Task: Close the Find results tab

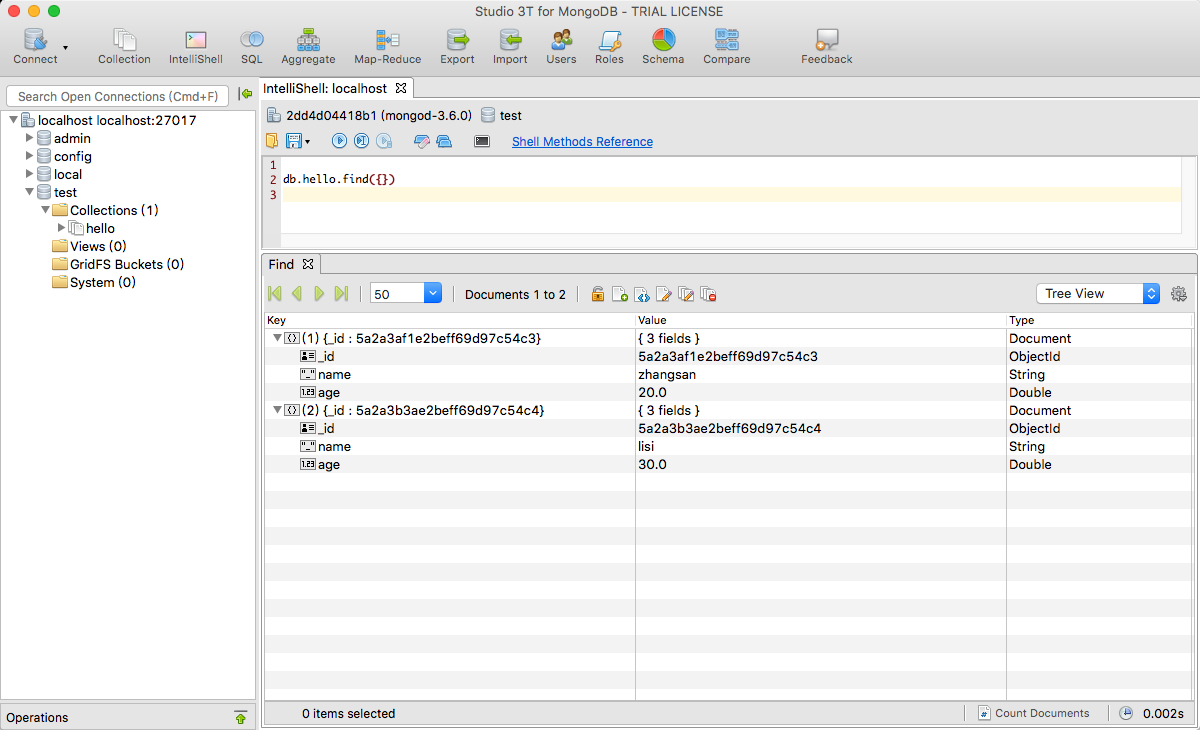Action: pos(308,264)
